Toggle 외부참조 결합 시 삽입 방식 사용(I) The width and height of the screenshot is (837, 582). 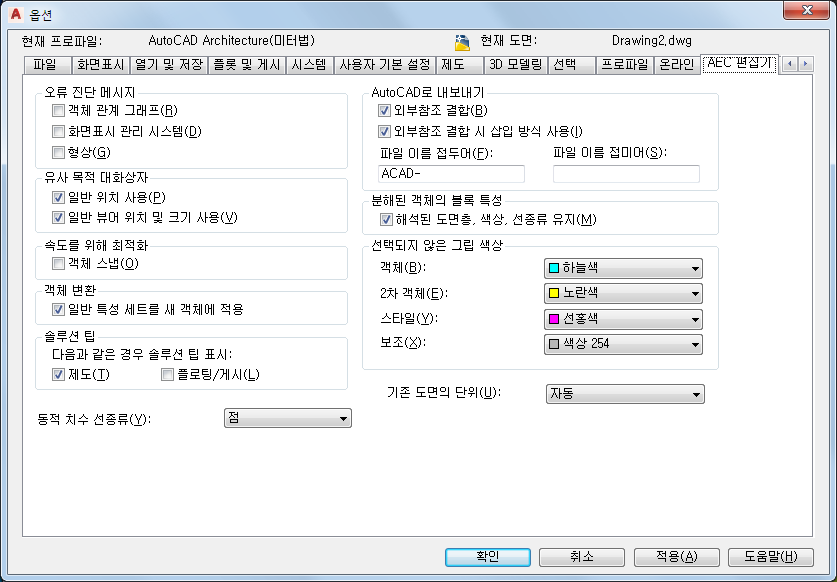pyautogui.click(x=384, y=131)
